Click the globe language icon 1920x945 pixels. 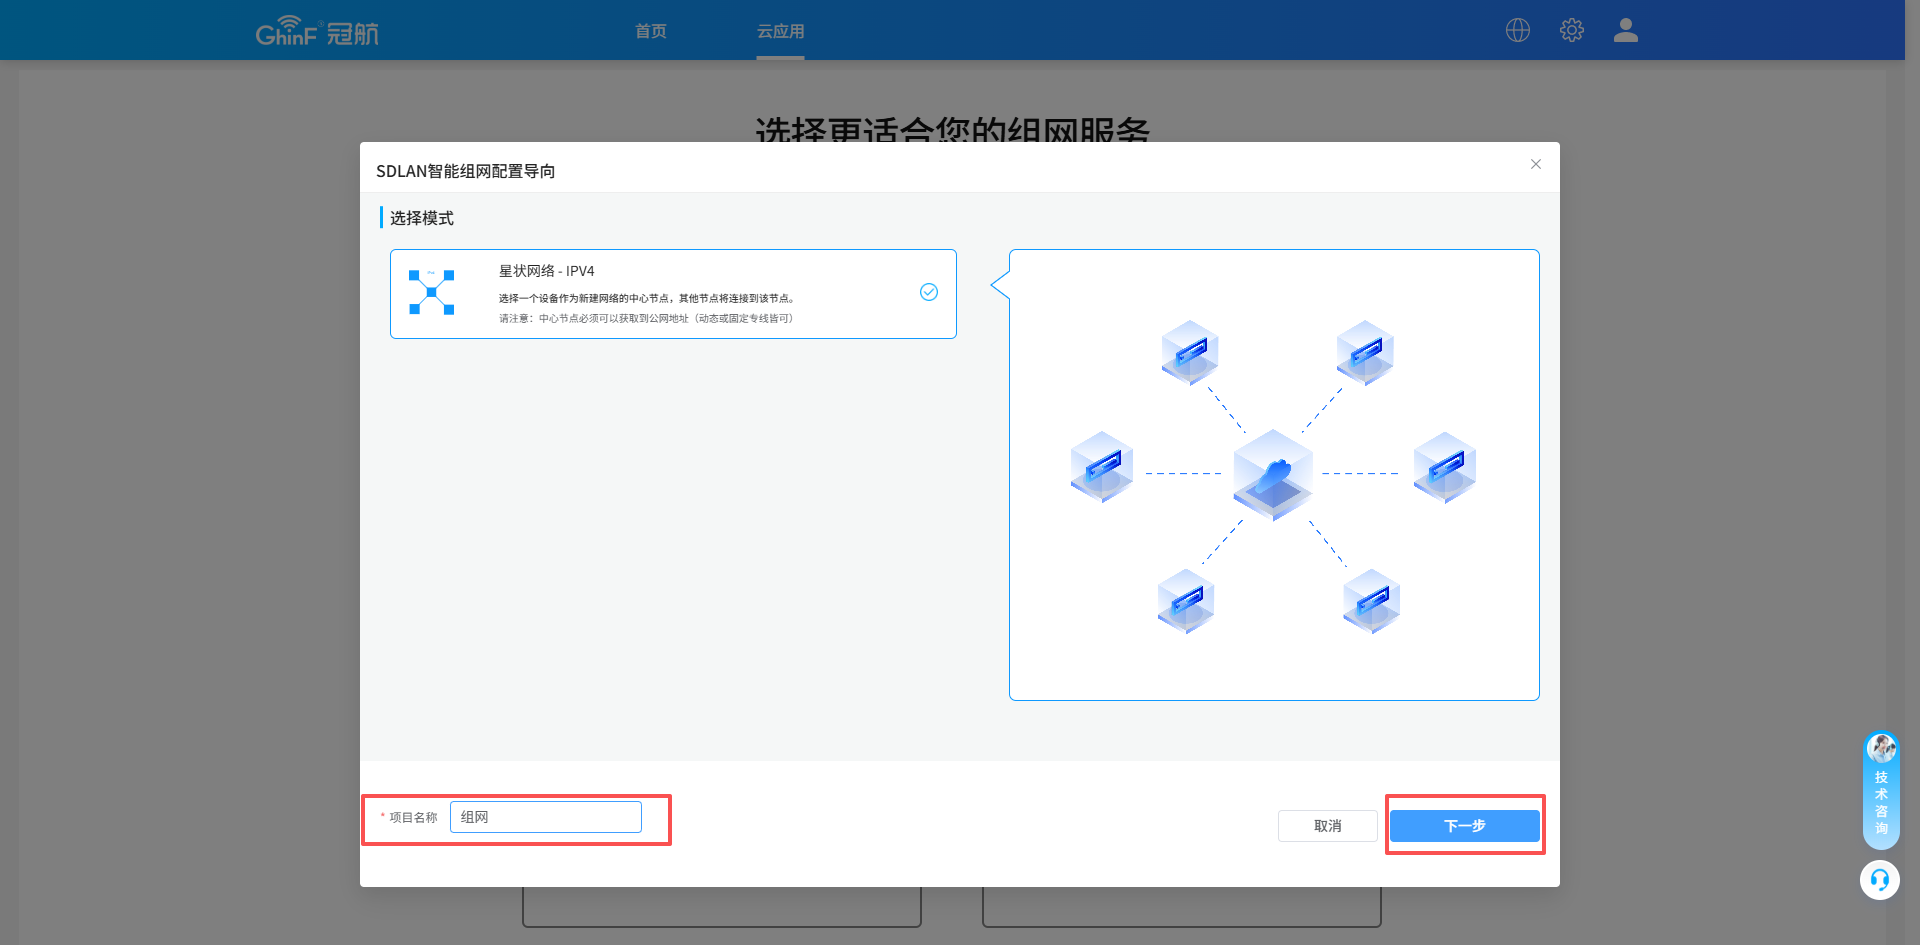pyautogui.click(x=1517, y=30)
